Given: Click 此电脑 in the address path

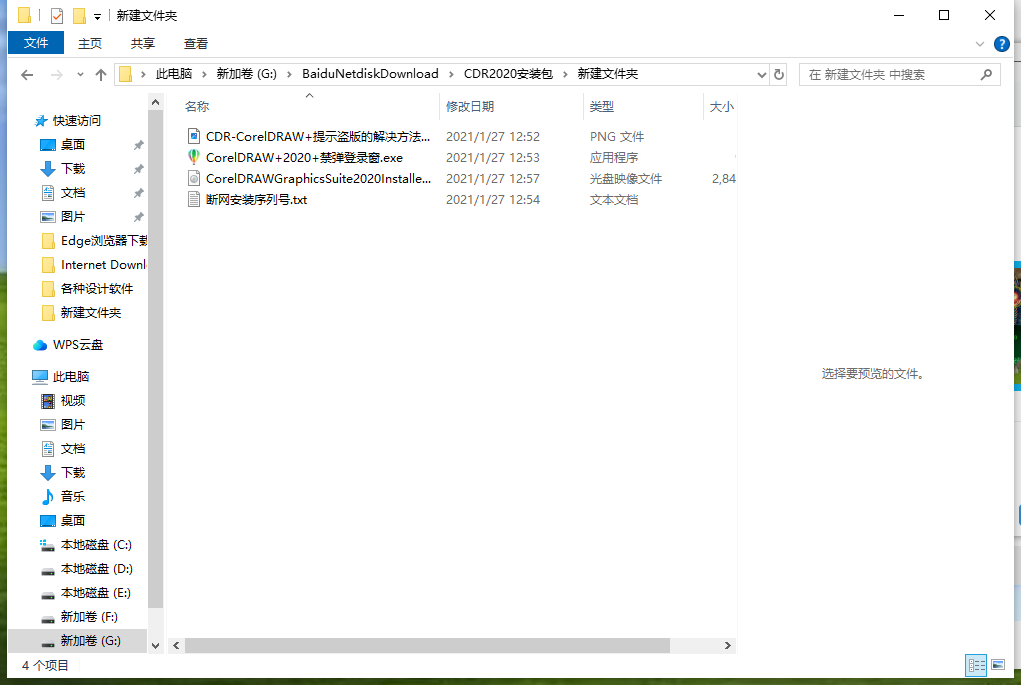Looking at the screenshot, I should pos(174,74).
